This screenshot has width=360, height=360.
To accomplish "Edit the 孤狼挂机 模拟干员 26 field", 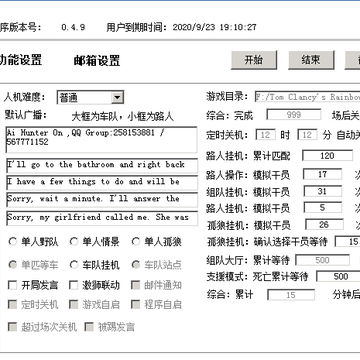I will pos(324,225).
